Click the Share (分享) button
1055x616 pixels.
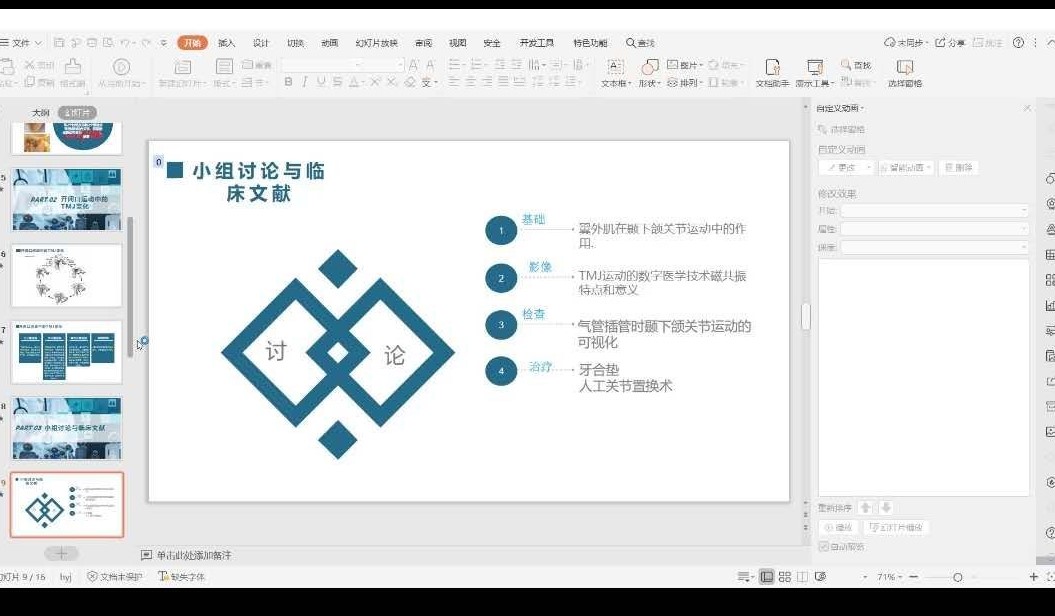pos(950,43)
